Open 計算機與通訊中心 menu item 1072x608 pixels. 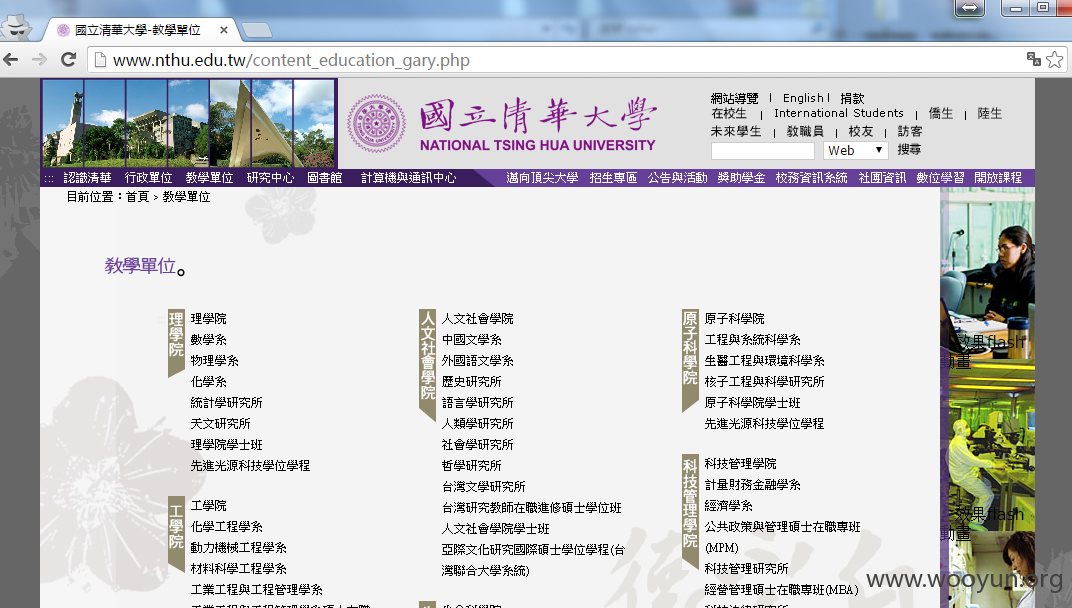coord(408,178)
